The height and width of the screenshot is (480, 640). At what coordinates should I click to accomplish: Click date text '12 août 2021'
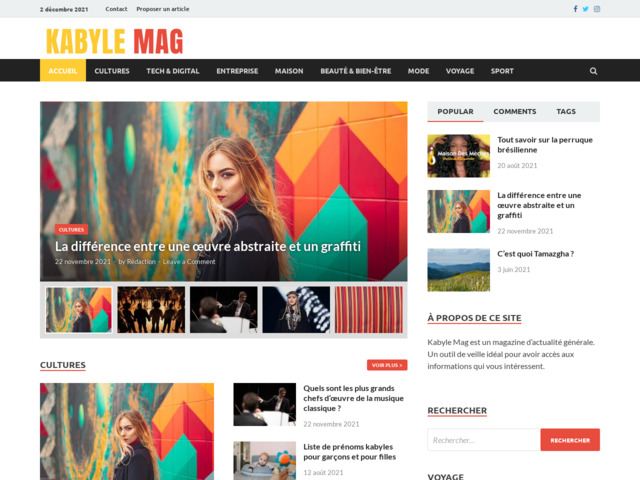(x=323, y=473)
